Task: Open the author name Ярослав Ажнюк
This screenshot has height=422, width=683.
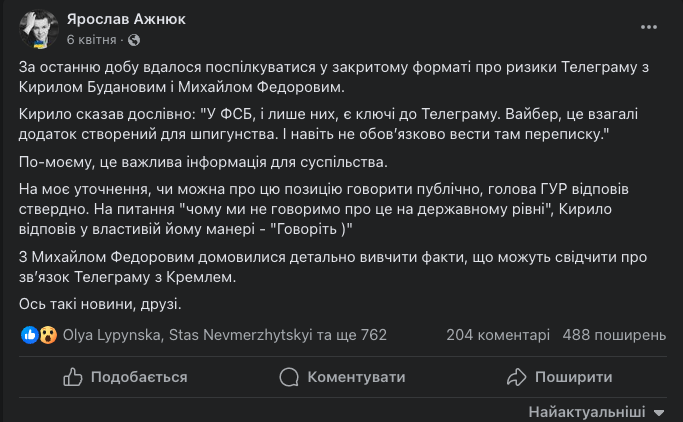Action: (x=125, y=19)
